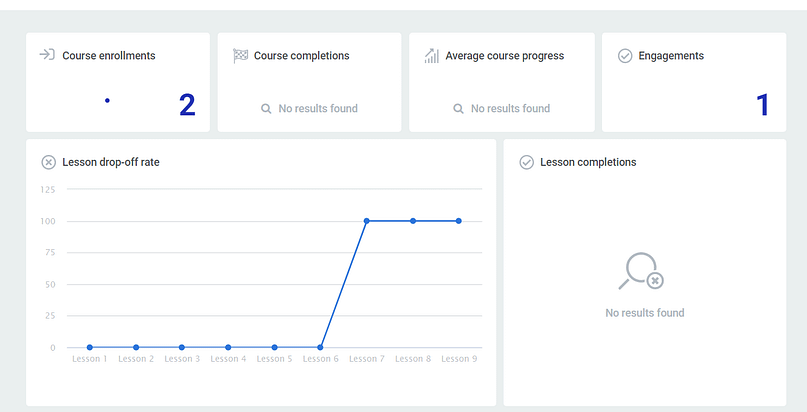Image resolution: width=807 pixels, height=412 pixels.
Task: Select the Lesson 6 data point
Action: click(320, 347)
